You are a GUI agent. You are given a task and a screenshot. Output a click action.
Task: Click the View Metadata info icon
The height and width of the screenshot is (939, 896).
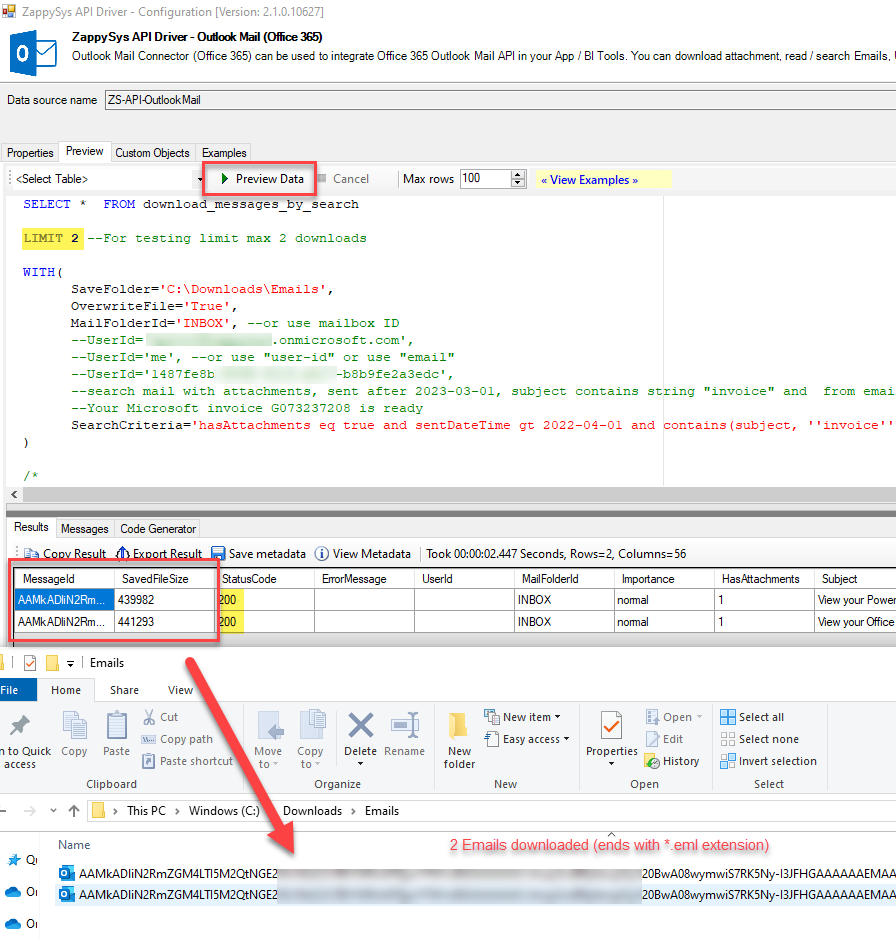pyautogui.click(x=322, y=554)
